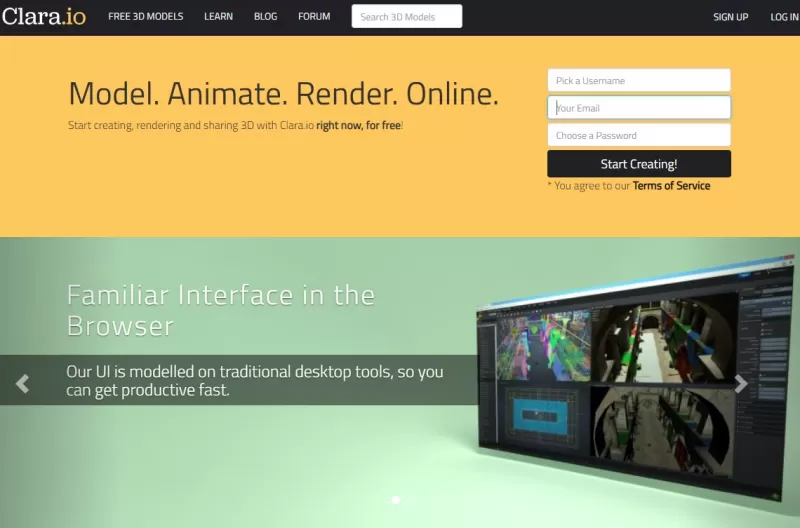Select the active carousel dot indicator

[x=396, y=499]
